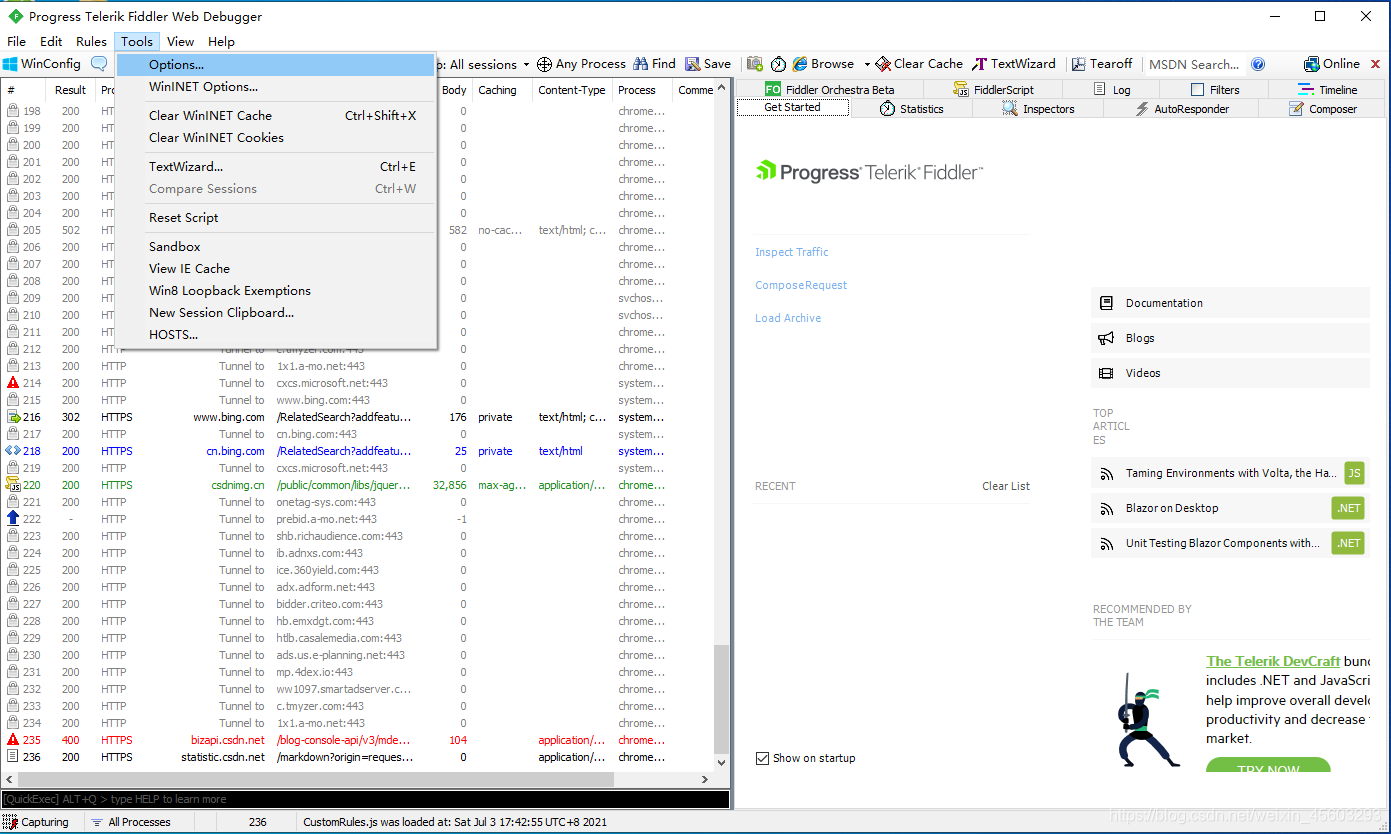Click in the MSDN Search box
This screenshot has height=834, width=1391.
point(1194,64)
